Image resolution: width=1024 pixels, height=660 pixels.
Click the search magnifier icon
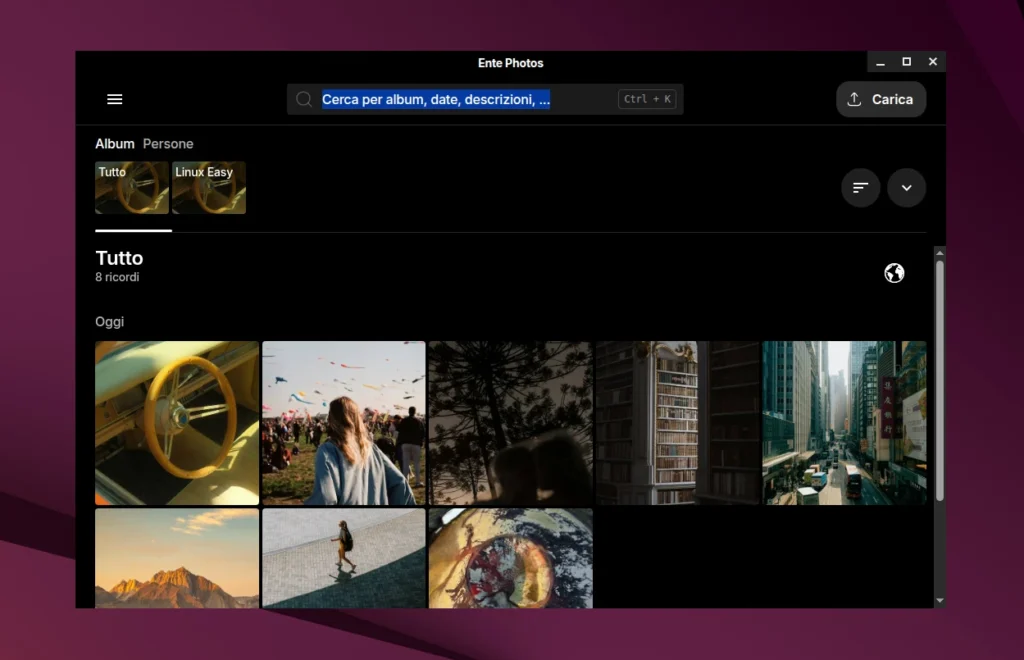pos(304,99)
